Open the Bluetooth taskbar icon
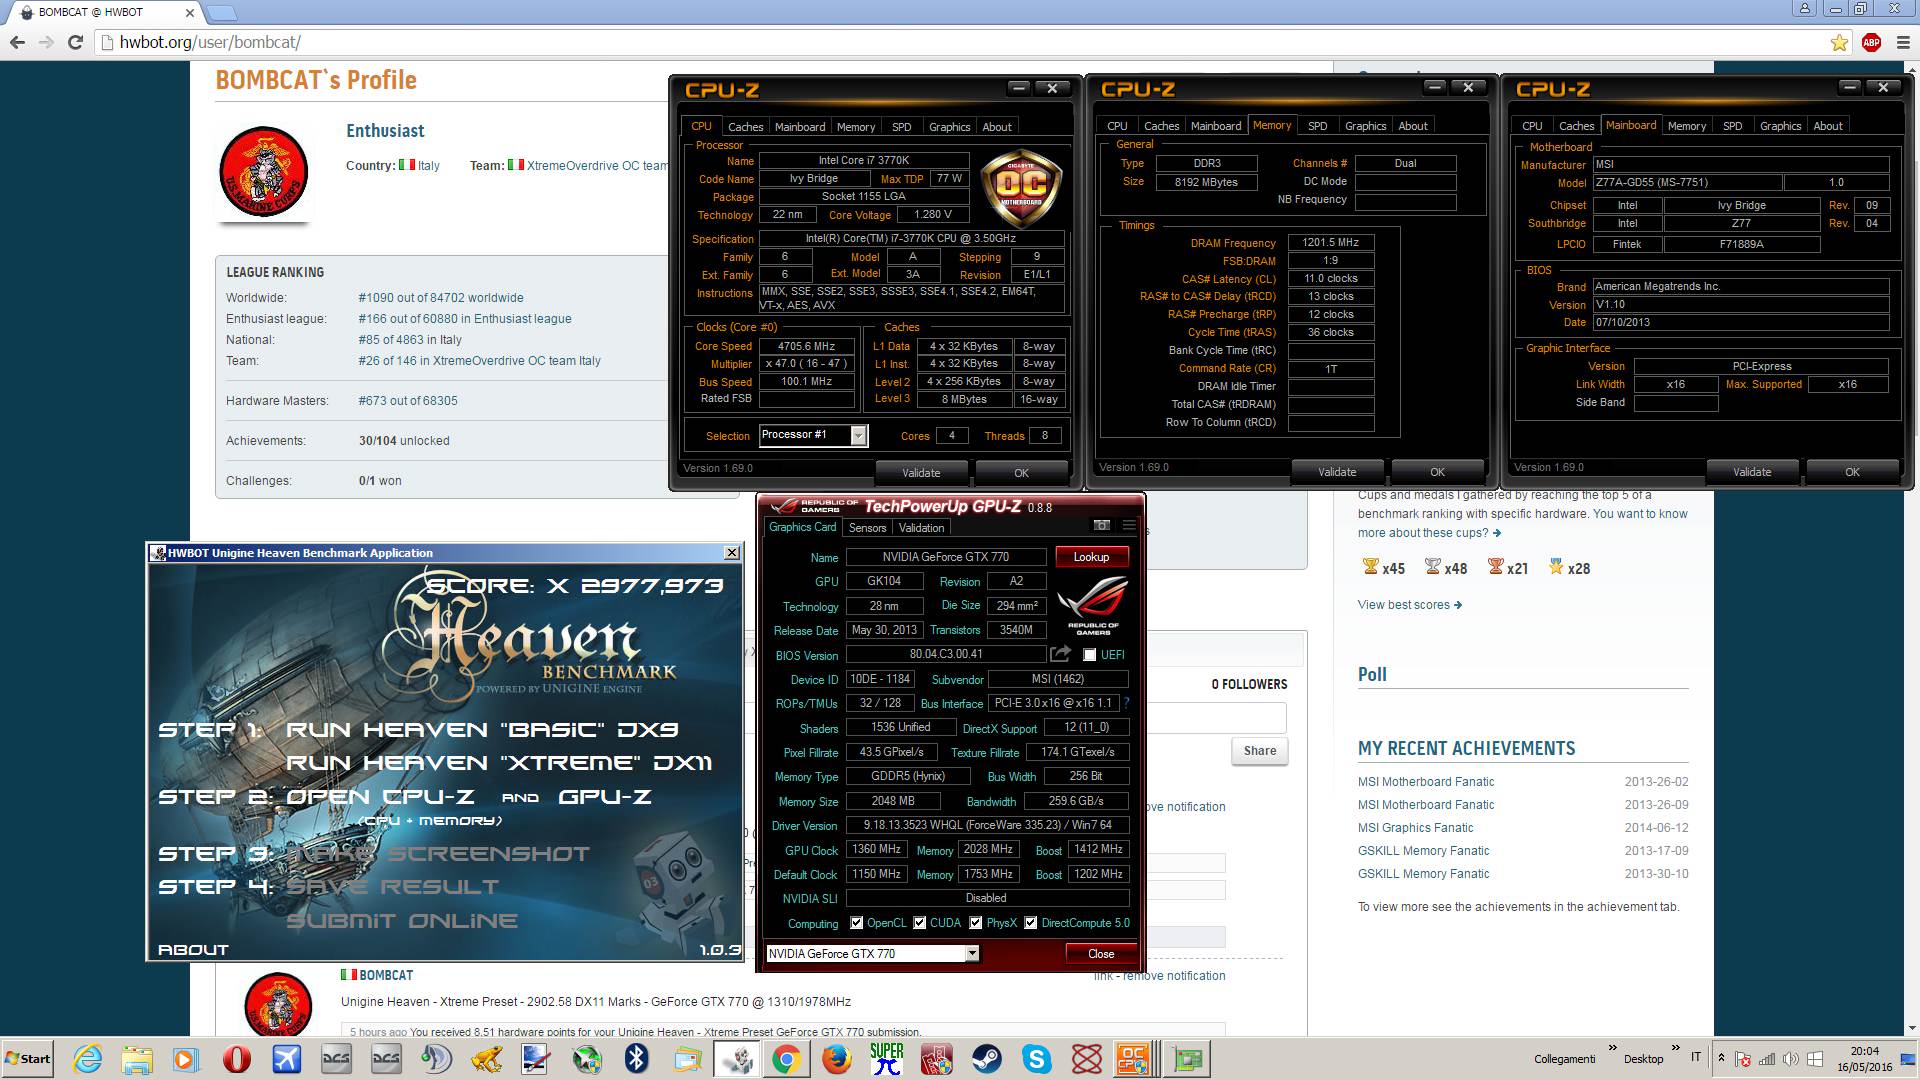The height and width of the screenshot is (1080, 1920). pyautogui.click(x=637, y=1058)
